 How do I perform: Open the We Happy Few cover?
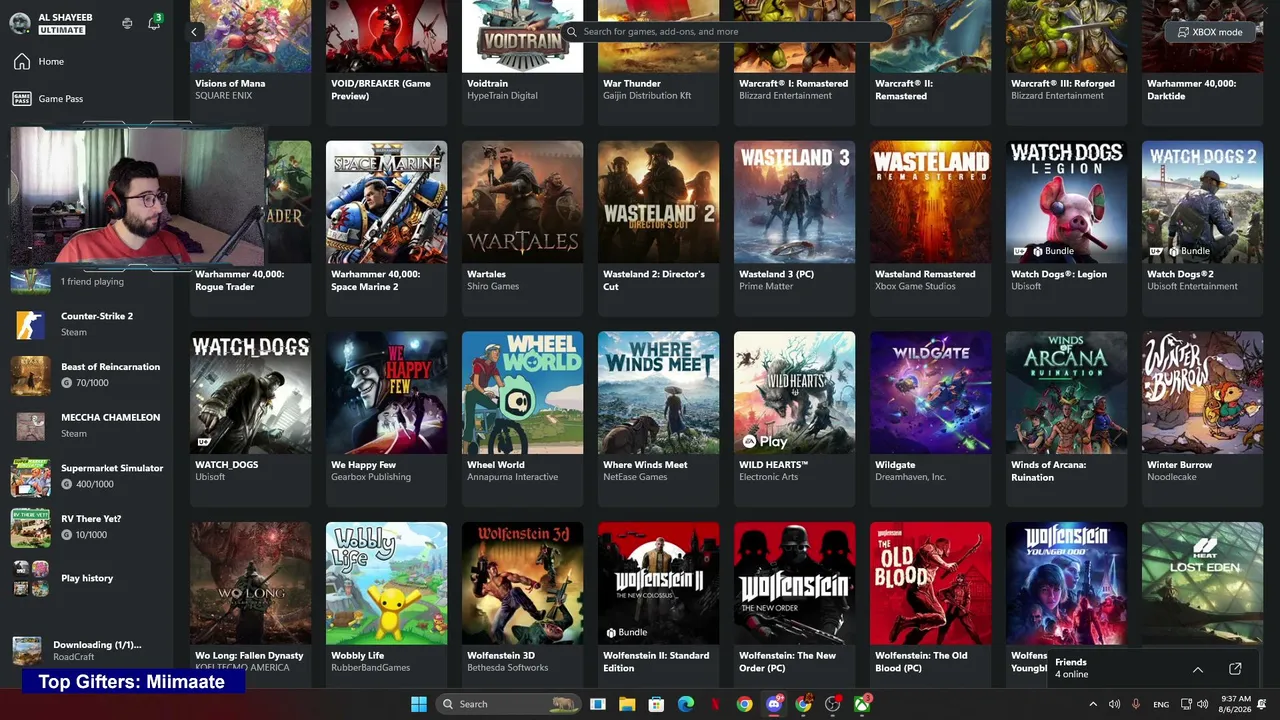coord(386,393)
